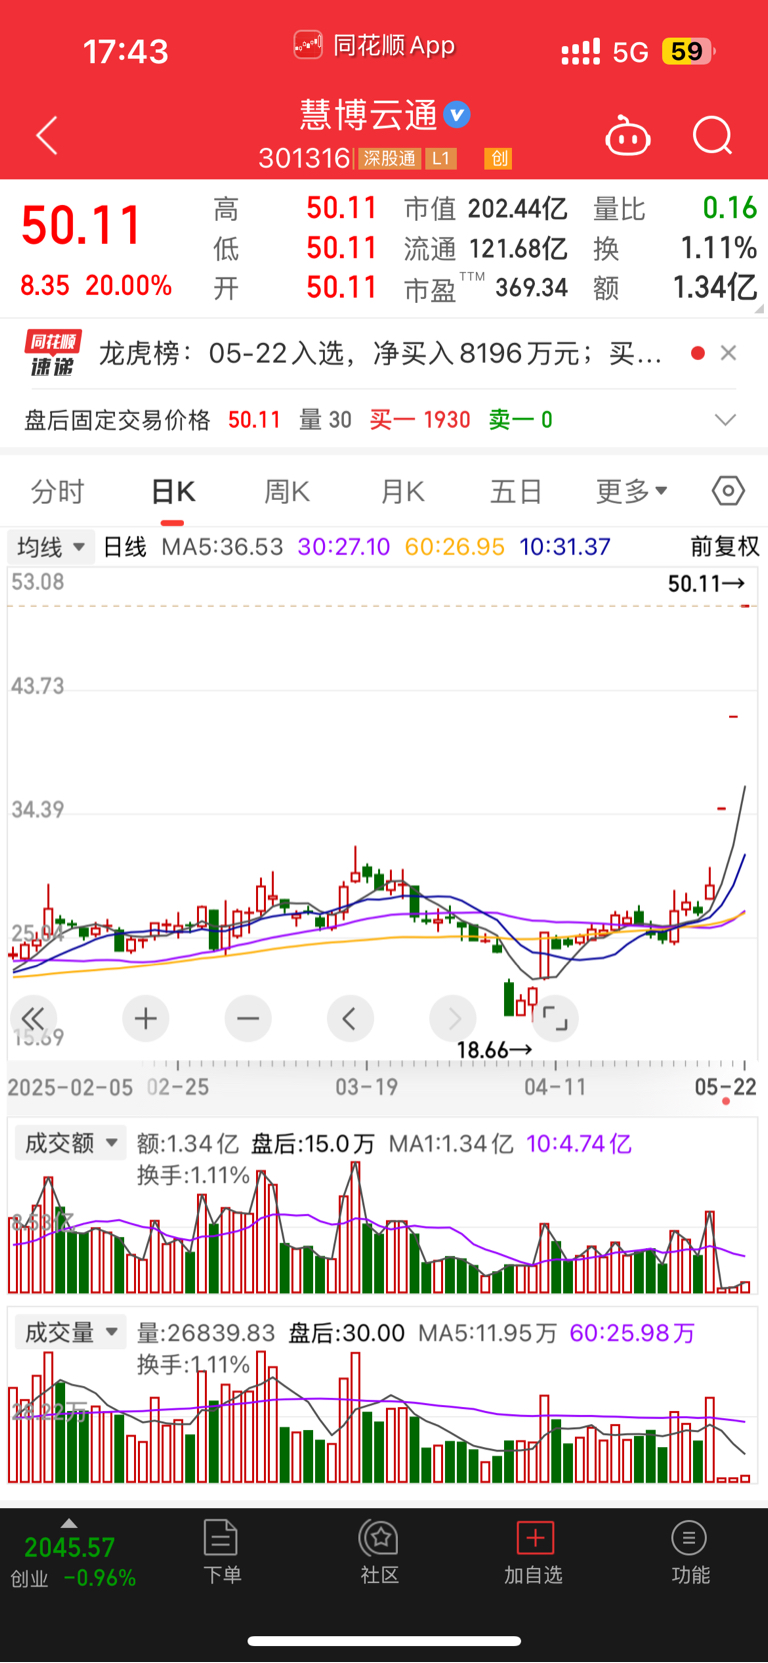Tap the 2045.57 创业 index value
Image resolution: width=768 pixels, height=1663 pixels.
(70, 1548)
